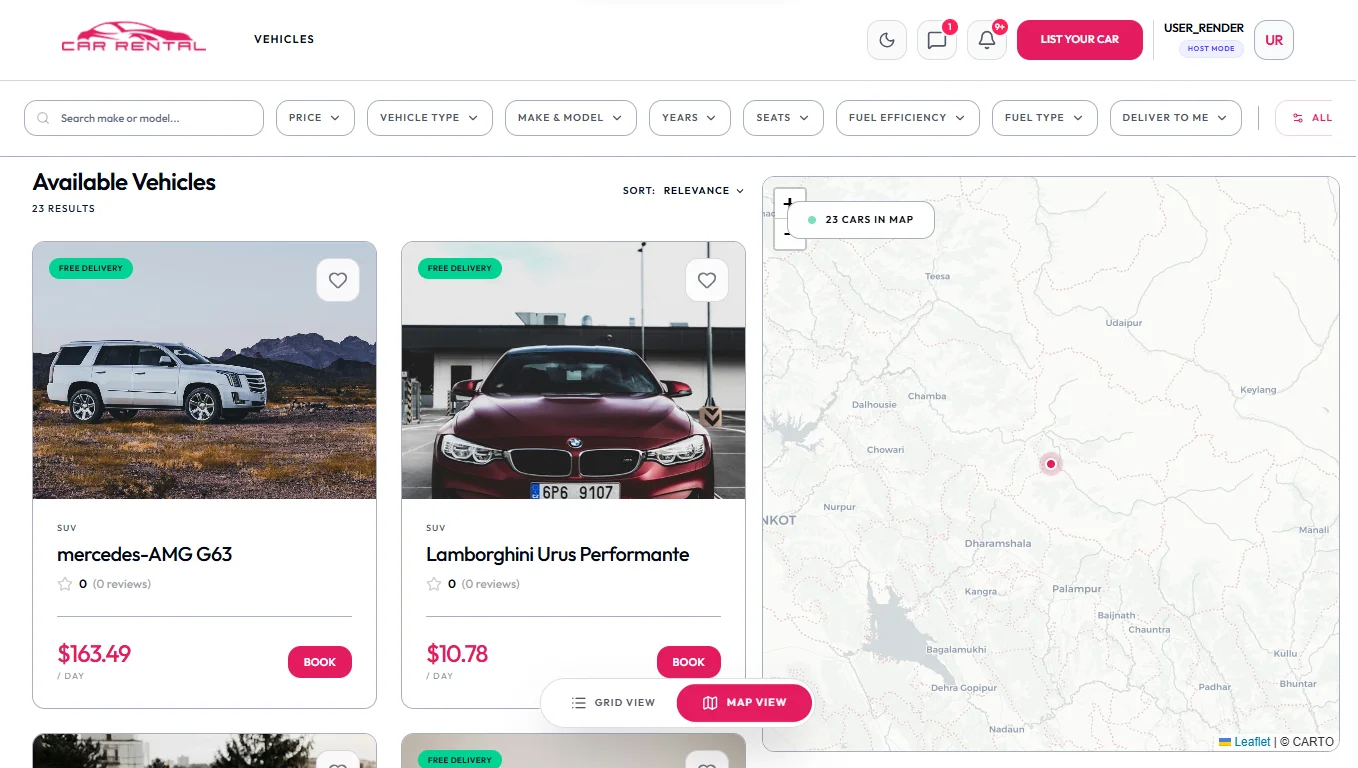Viewport: 1358px width, 768px height.
Task: Click the (0 reviews) text under Lamborghini Urus
Action: (x=491, y=584)
